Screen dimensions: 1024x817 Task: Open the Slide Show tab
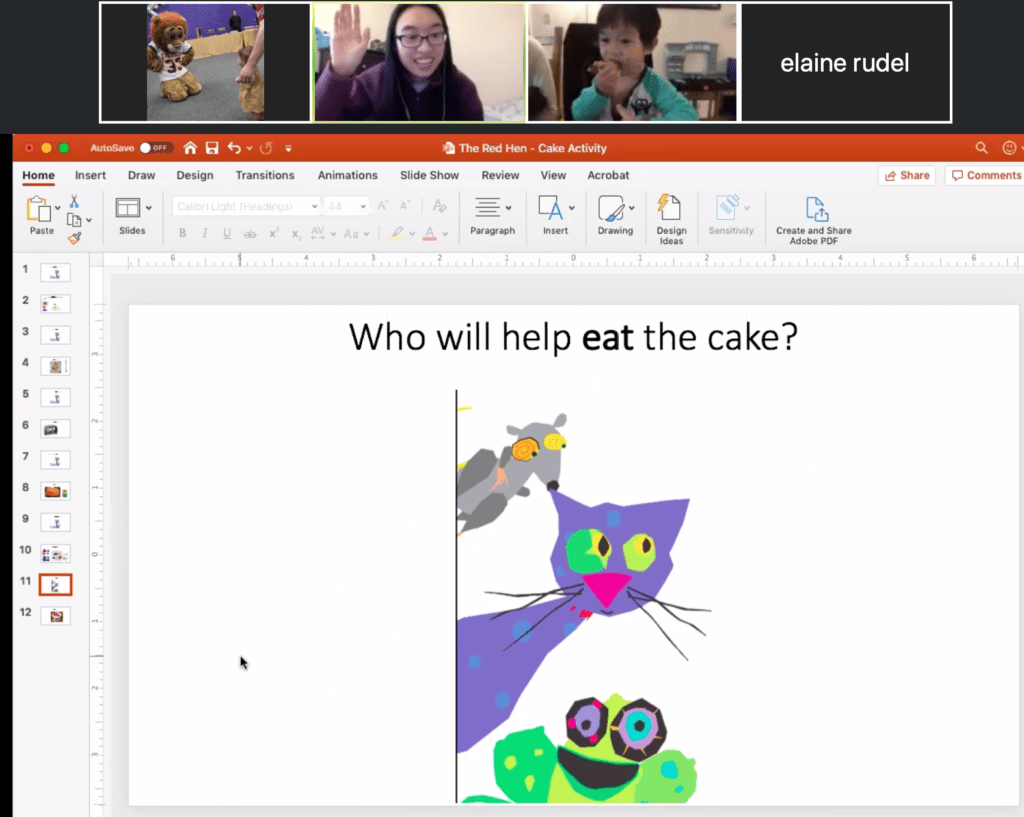coord(429,175)
